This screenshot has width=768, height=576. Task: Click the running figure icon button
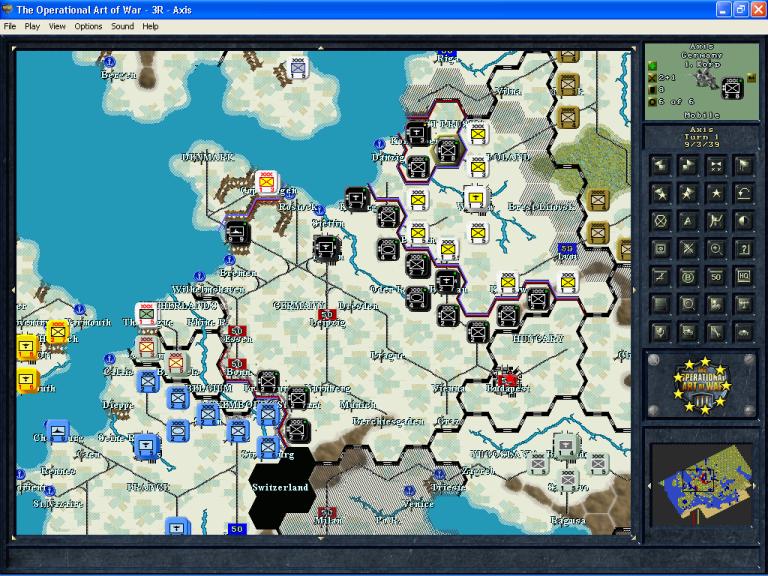coord(716,221)
